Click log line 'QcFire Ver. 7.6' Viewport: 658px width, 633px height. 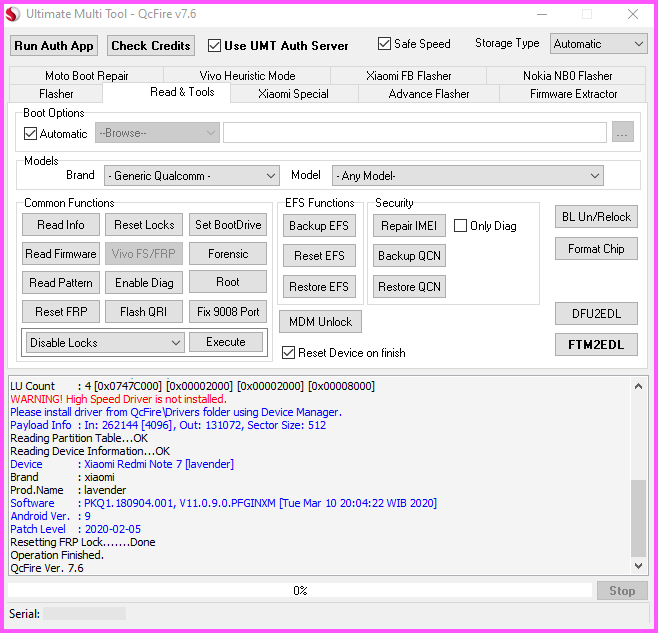47,568
